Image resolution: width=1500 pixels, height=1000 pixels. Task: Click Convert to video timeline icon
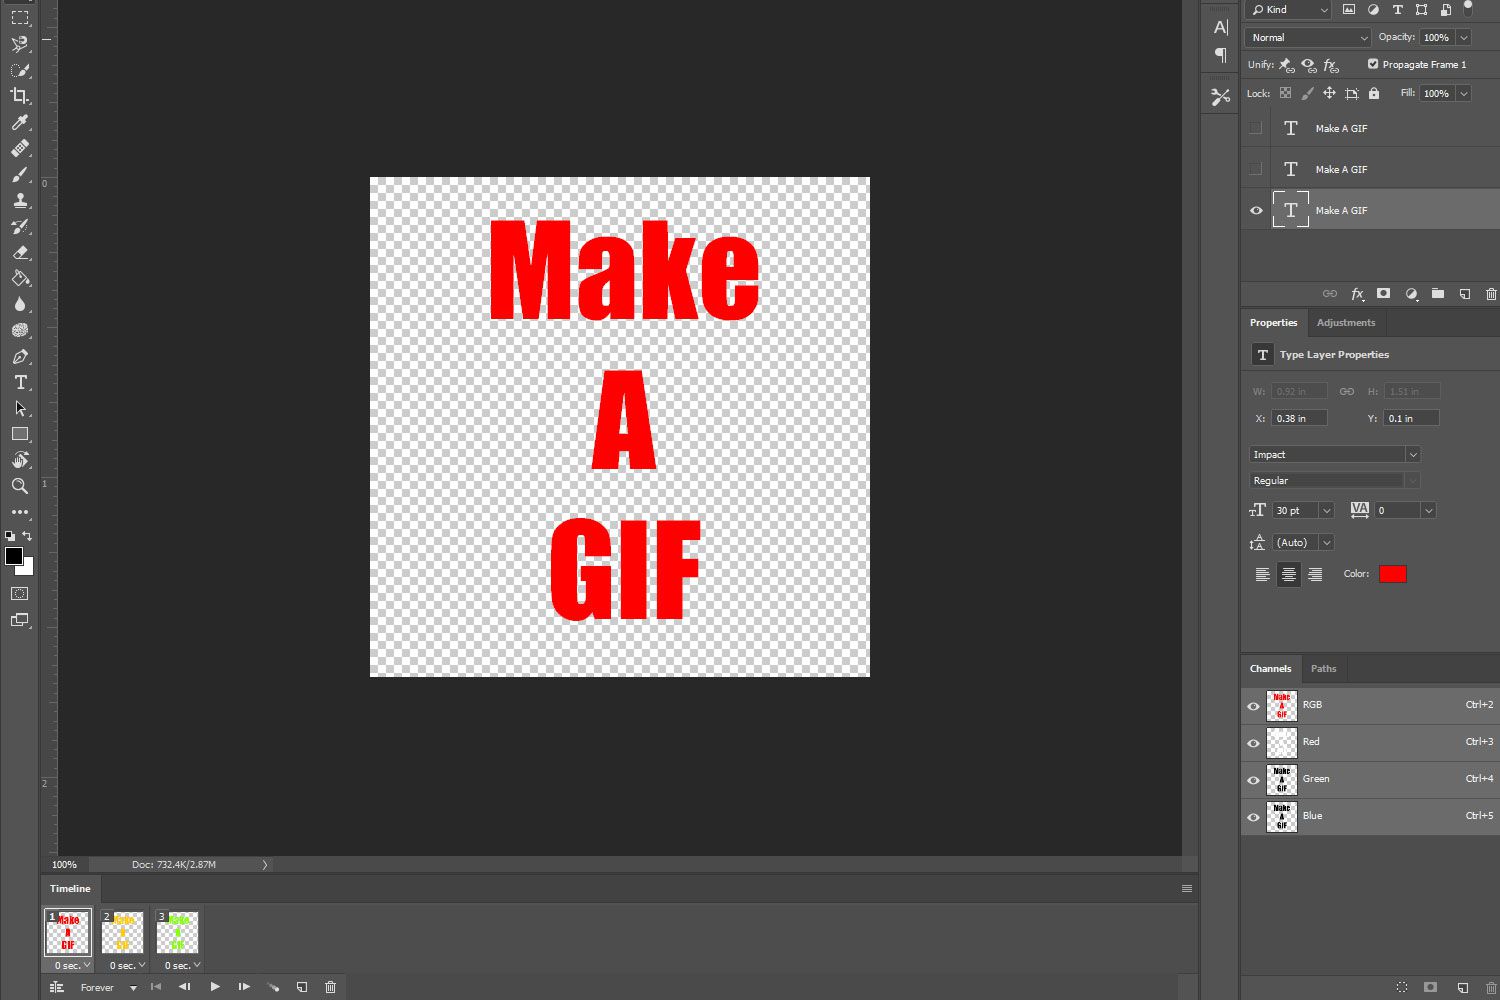[x=57, y=987]
